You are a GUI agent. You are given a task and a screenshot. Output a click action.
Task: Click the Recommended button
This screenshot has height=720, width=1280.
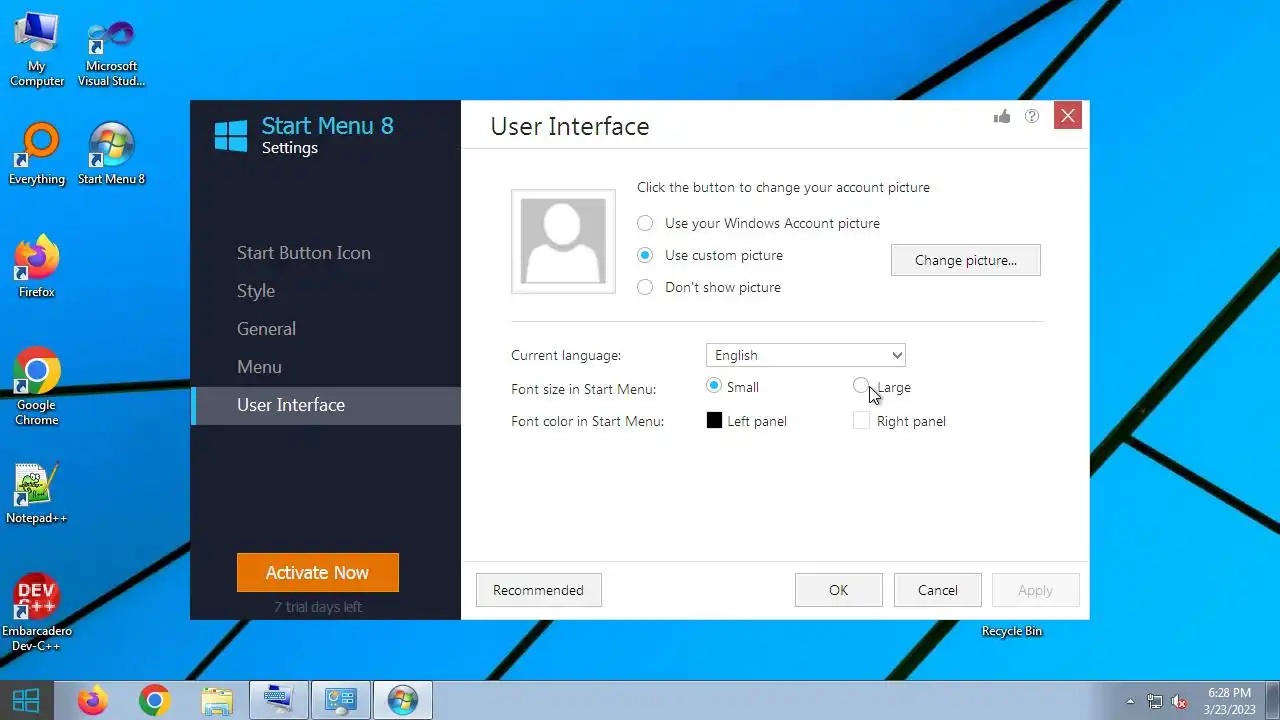pos(538,590)
